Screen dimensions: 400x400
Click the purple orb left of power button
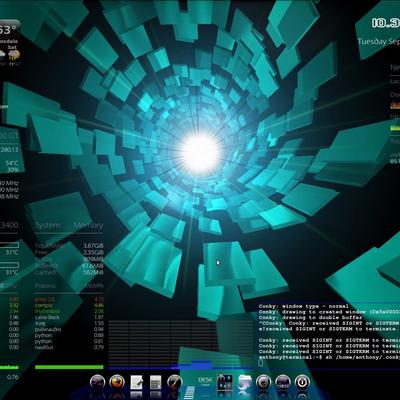(283, 382)
